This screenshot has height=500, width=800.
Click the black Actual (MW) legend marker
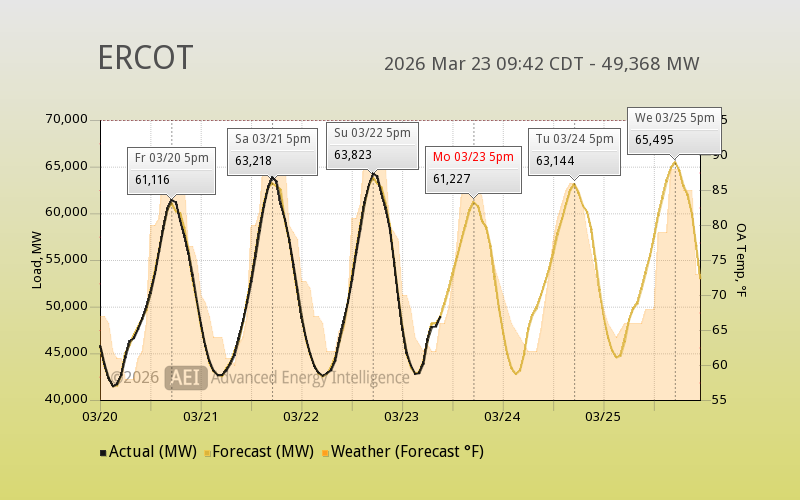tap(103, 453)
